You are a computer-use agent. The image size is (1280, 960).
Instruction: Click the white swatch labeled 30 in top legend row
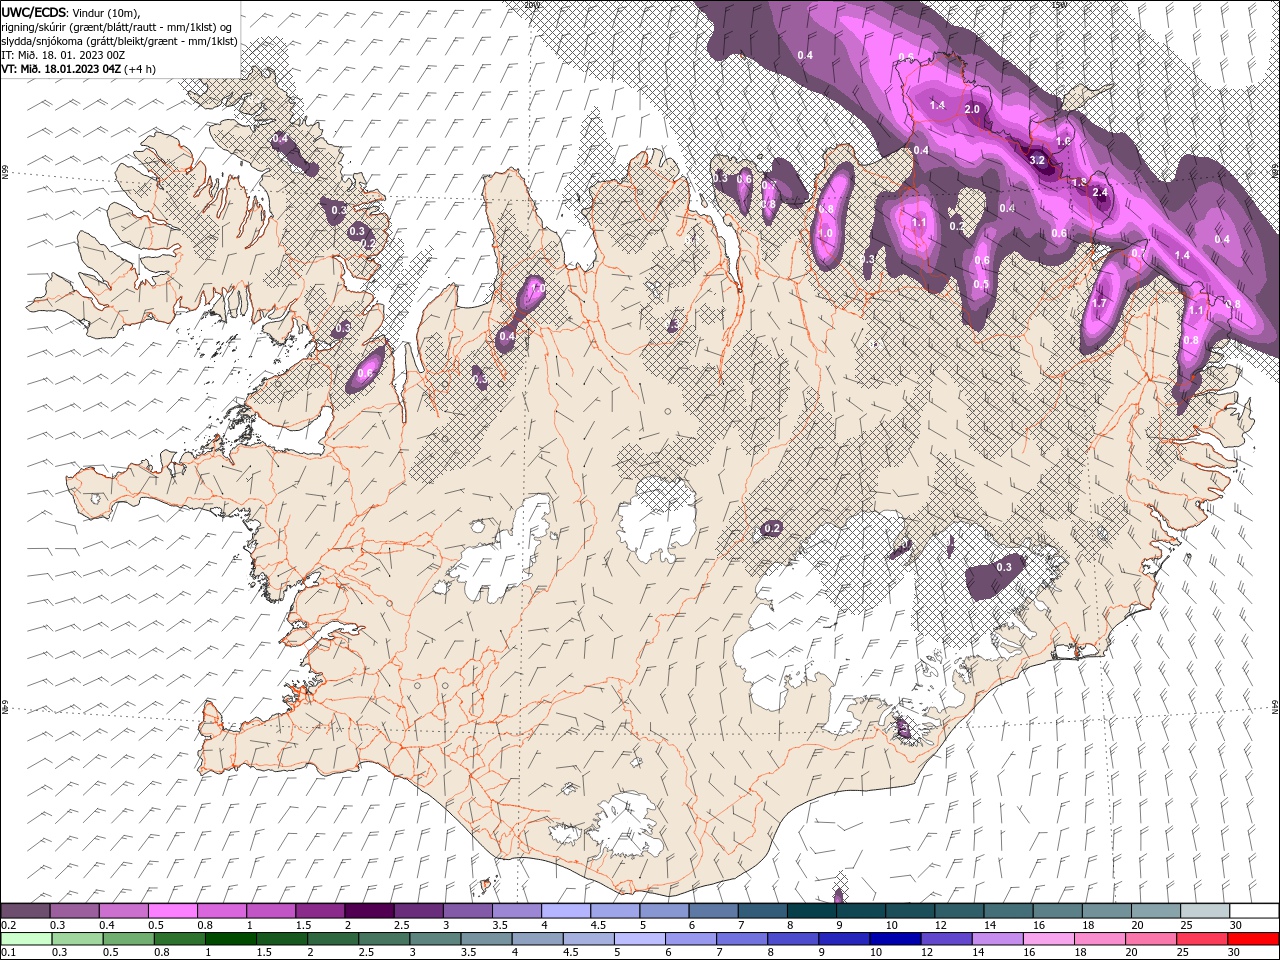click(x=1253, y=911)
